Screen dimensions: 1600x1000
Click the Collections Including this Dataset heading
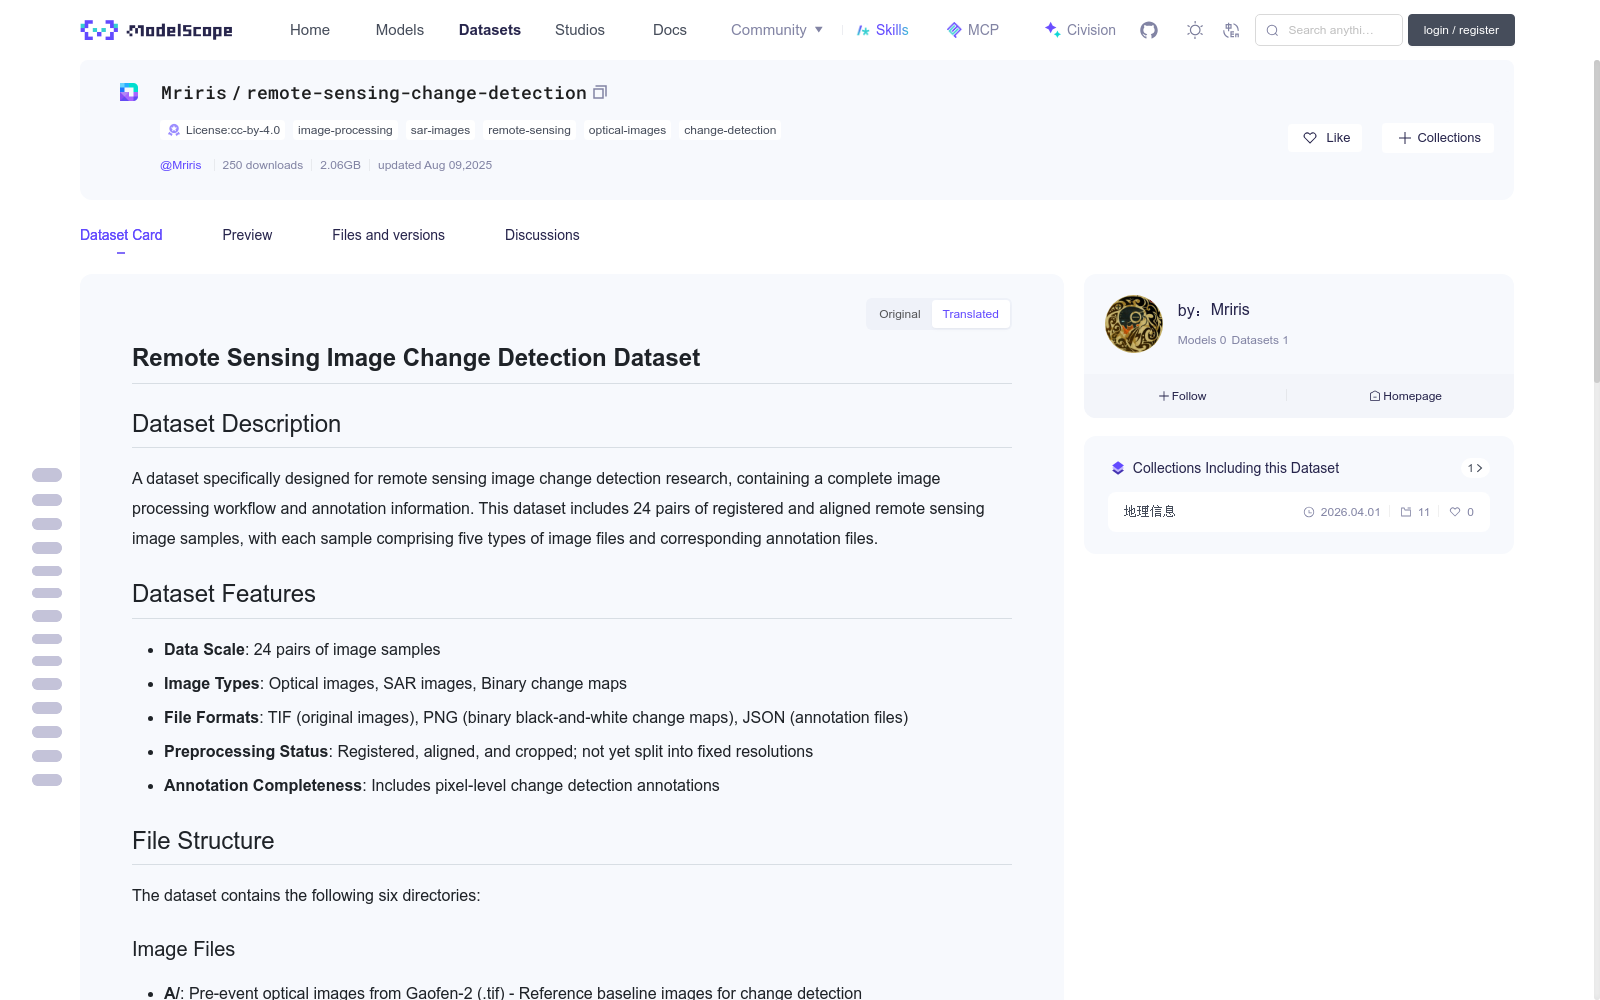(x=1235, y=468)
